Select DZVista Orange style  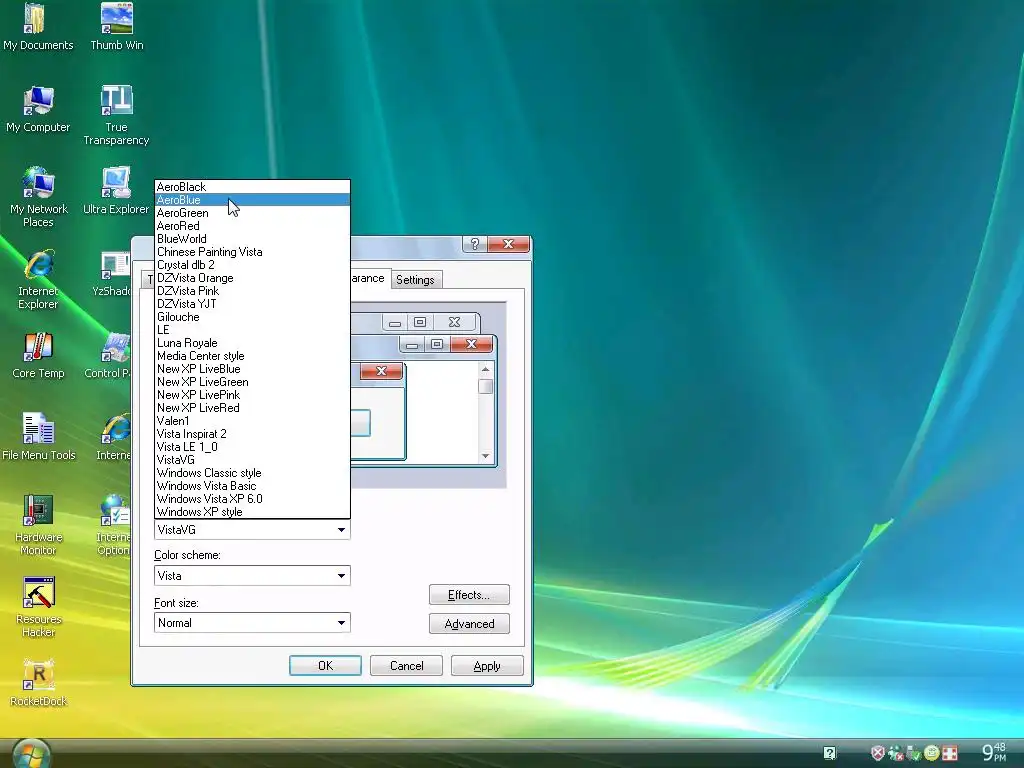pyautogui.click(x=252, y=278)
